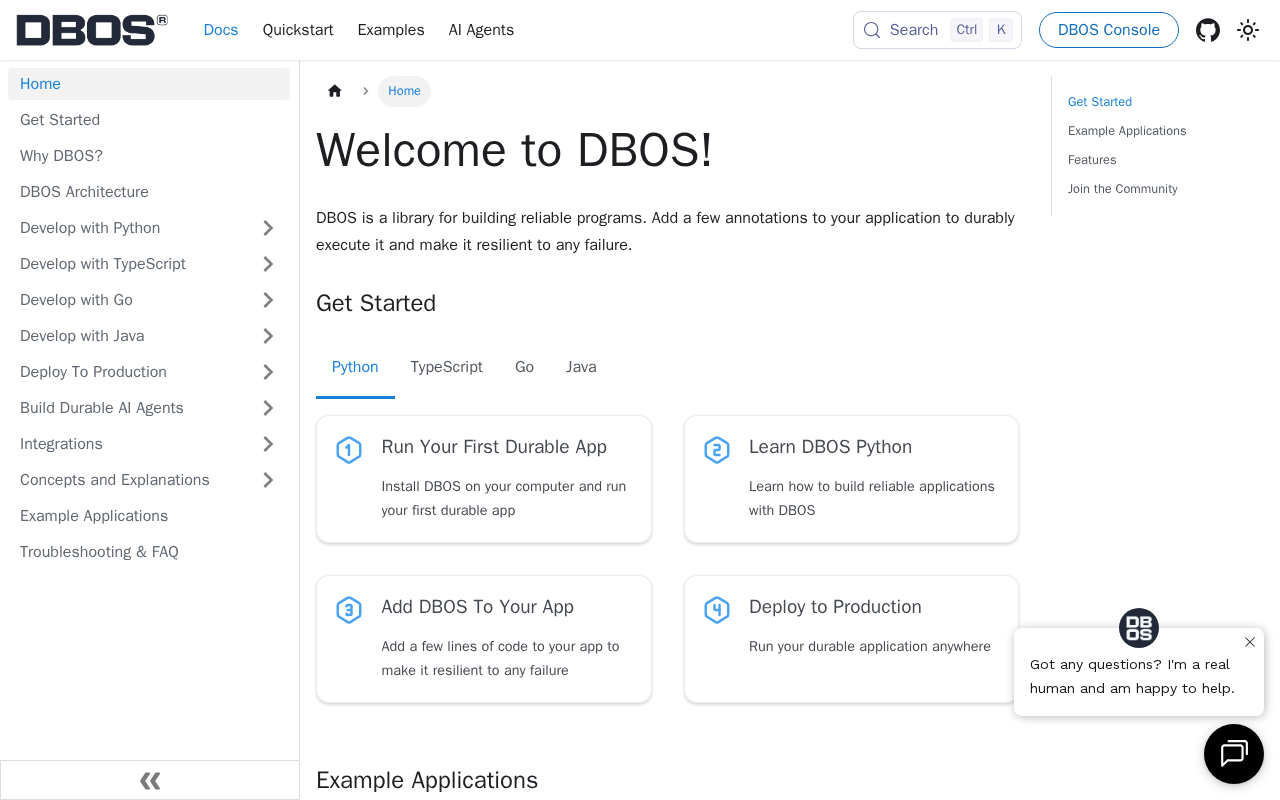This screenshot has width=1280, height=800.
Task: Open the chat widget bubble
Action: pos(1234,754)
